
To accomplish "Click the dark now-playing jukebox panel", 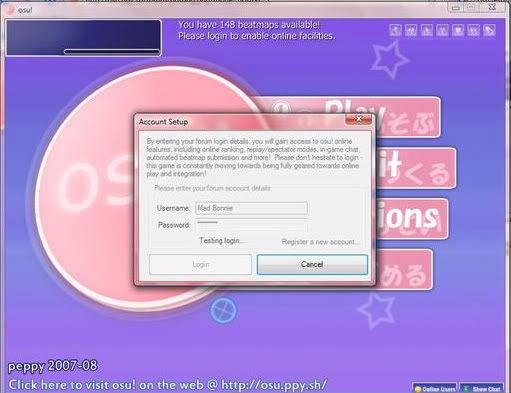I will point(83,38).
